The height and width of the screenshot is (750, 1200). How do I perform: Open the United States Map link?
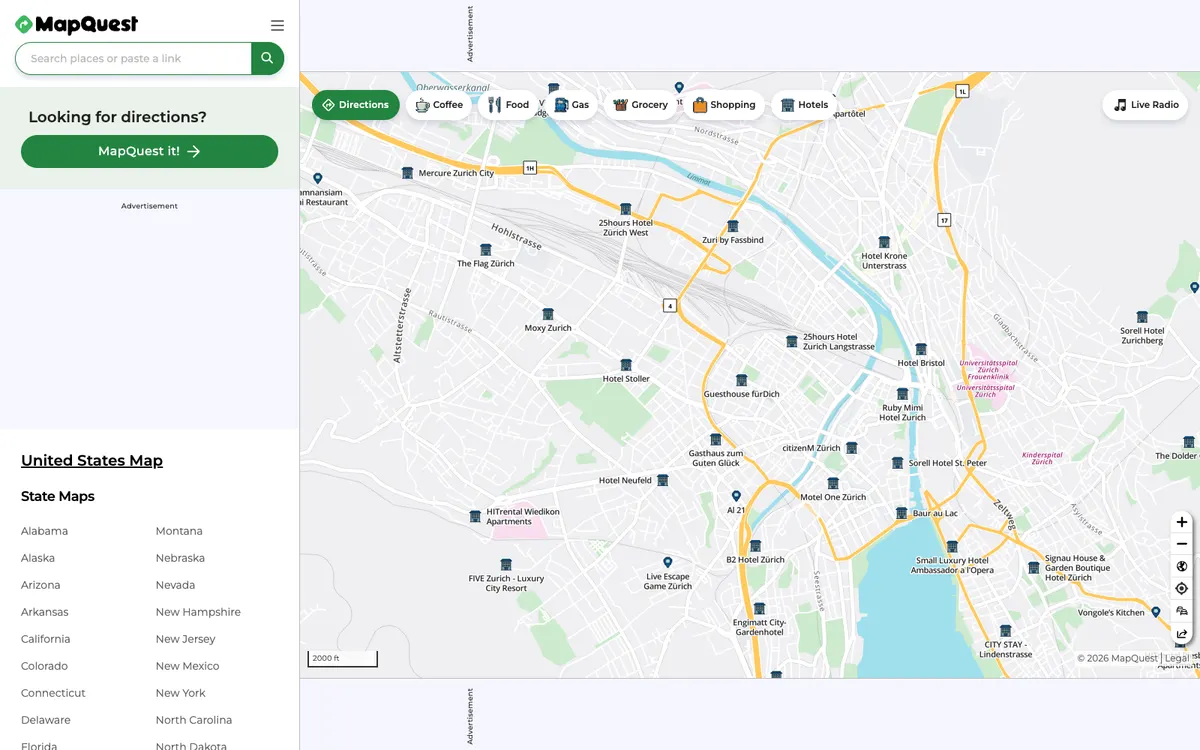click(x=92, y=461)
